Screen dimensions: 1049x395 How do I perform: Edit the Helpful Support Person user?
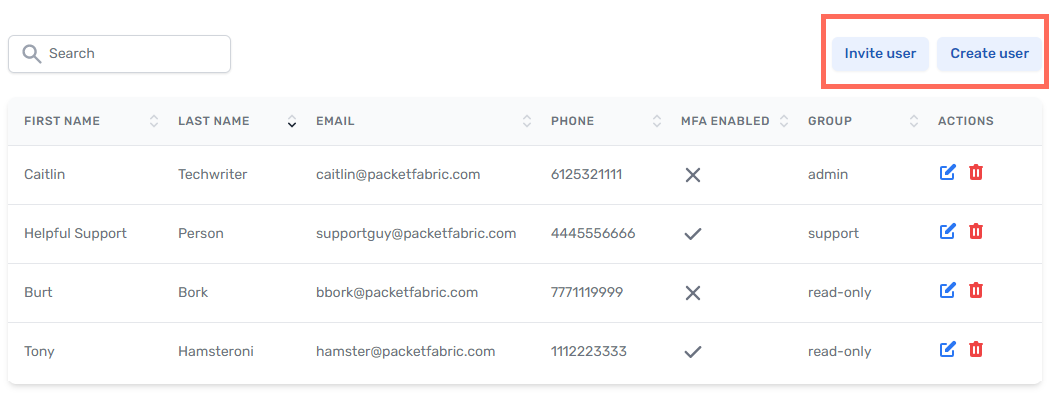(x=947, y=232)
